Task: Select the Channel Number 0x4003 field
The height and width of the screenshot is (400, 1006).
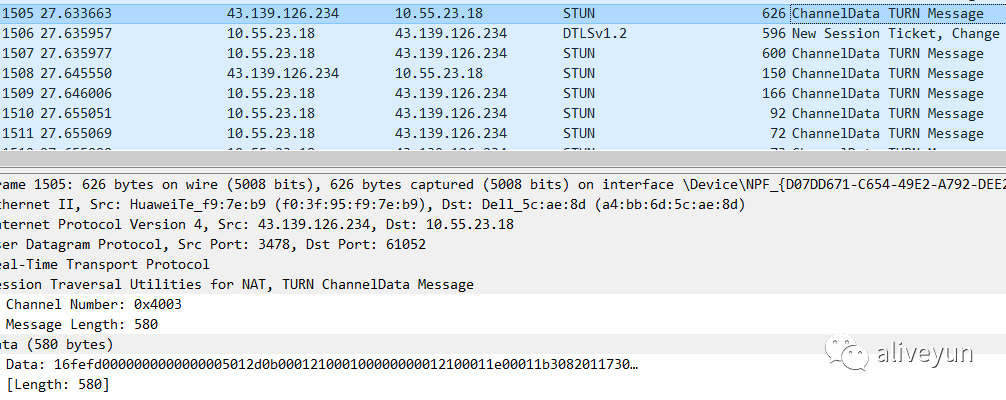Action: (x=94, y=304)
